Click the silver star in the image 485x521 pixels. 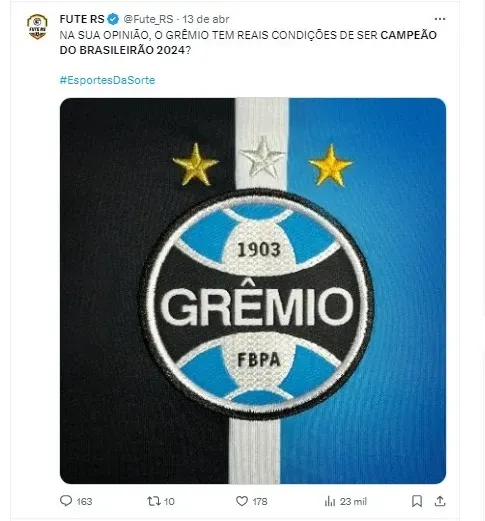click(263, 157)
